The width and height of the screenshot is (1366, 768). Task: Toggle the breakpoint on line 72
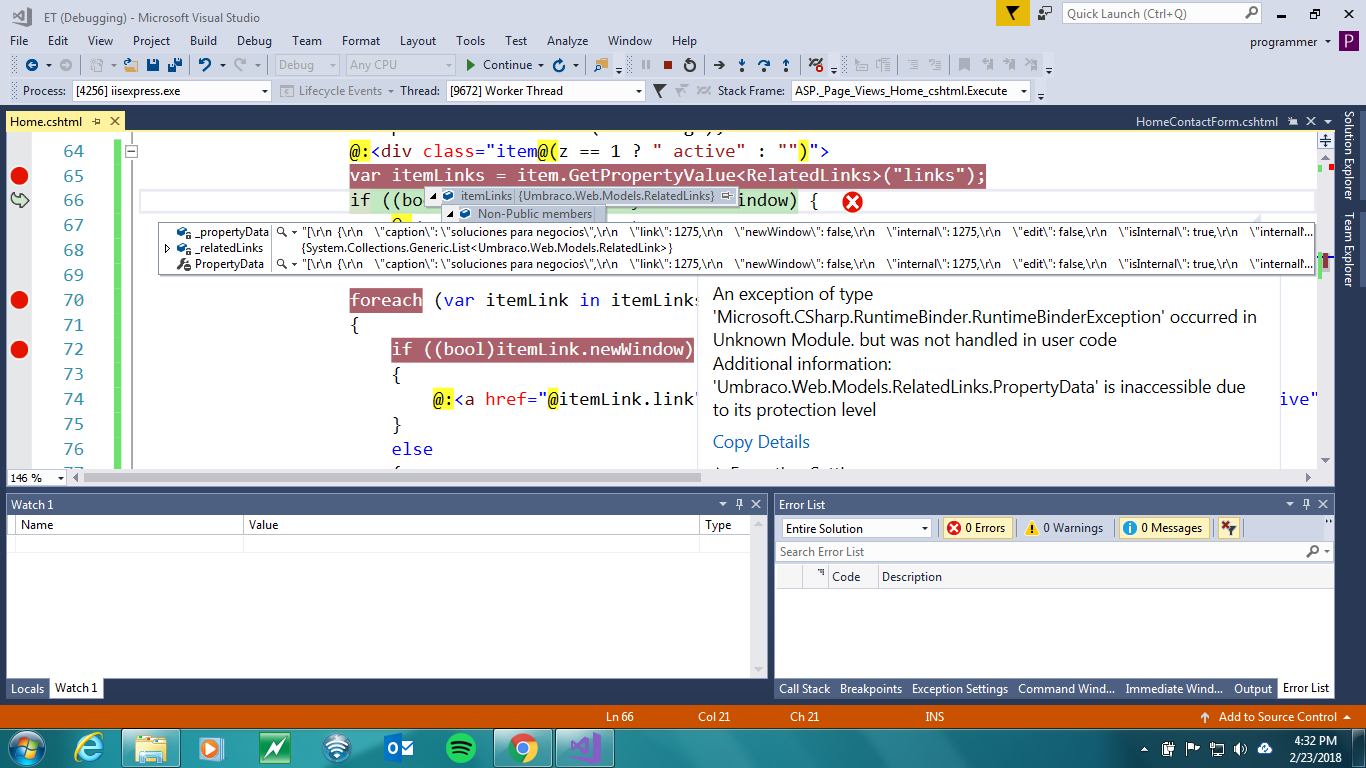(19, 349)
